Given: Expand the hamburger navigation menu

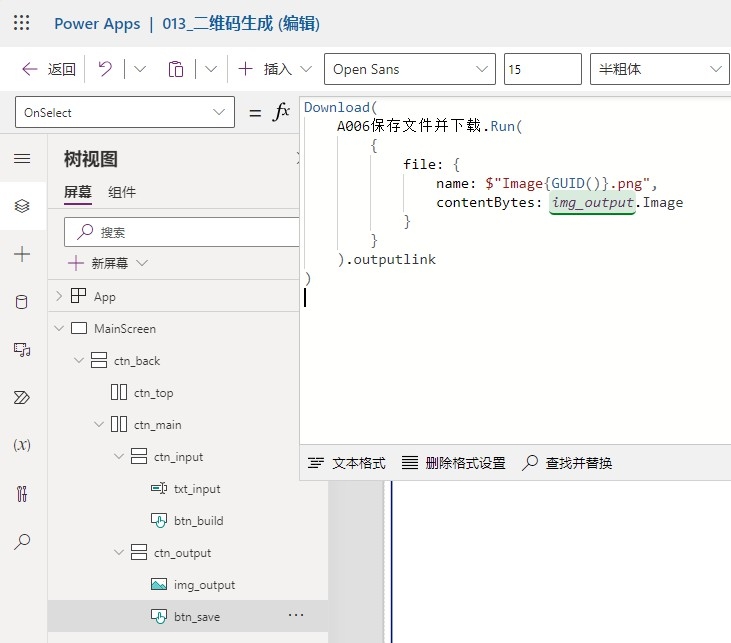Looking at the screenshot, I should point(22,159).
